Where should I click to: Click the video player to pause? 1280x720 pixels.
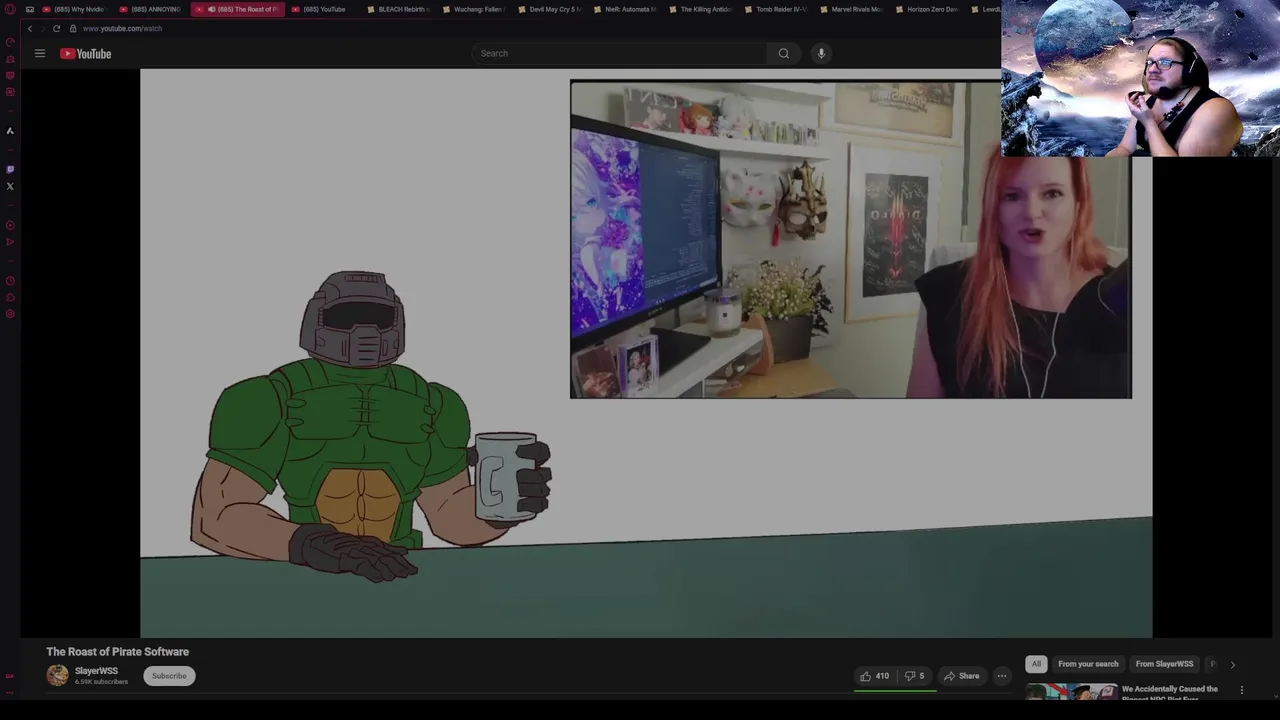(646, 353)
